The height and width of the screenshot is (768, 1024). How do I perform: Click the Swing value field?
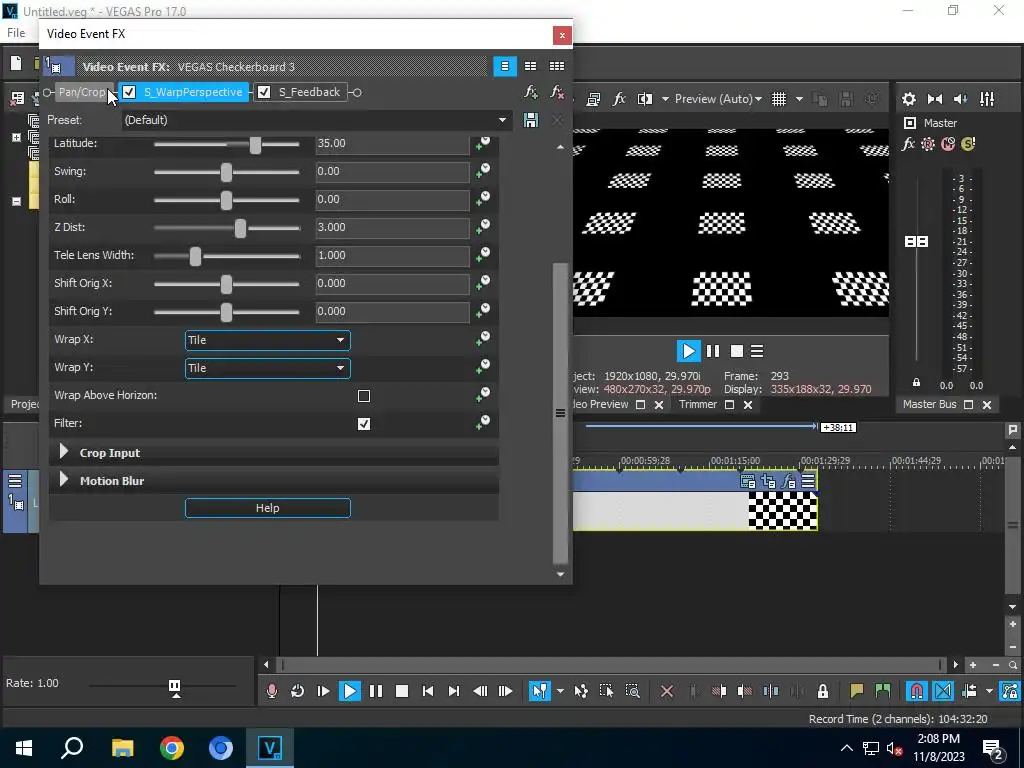[392, 172]
